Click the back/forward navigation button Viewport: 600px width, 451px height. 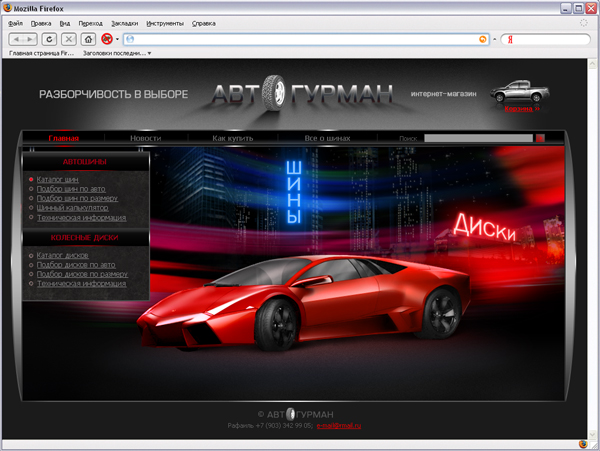click(23, 39)
